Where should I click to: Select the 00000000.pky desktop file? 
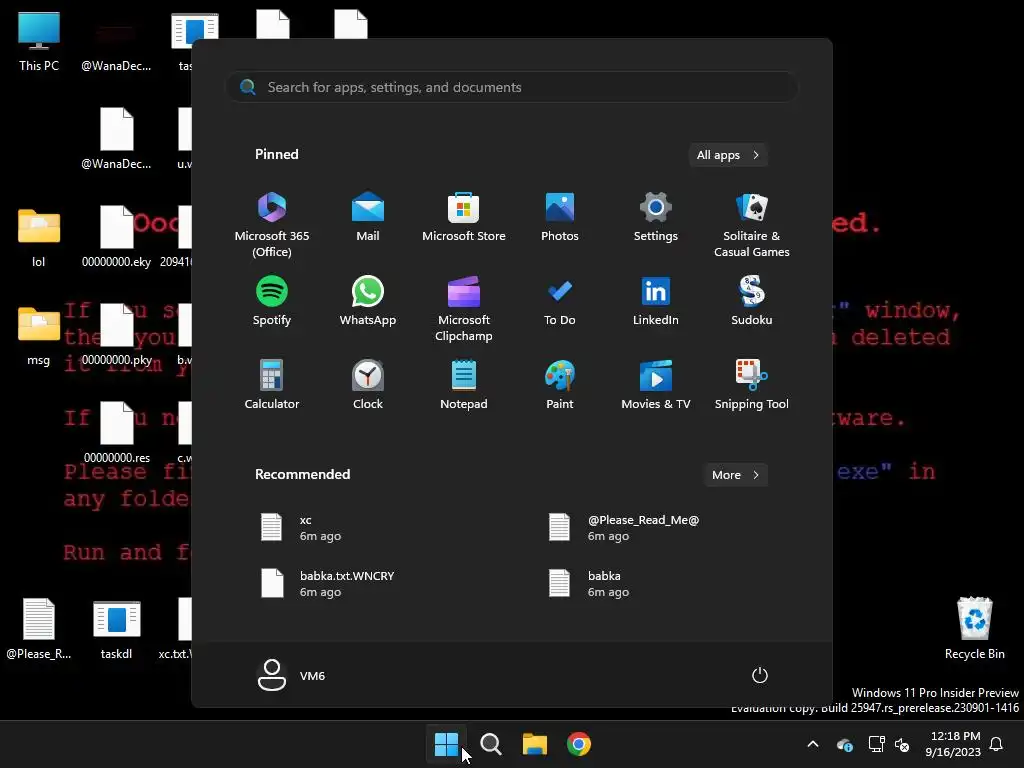[116, 336]
